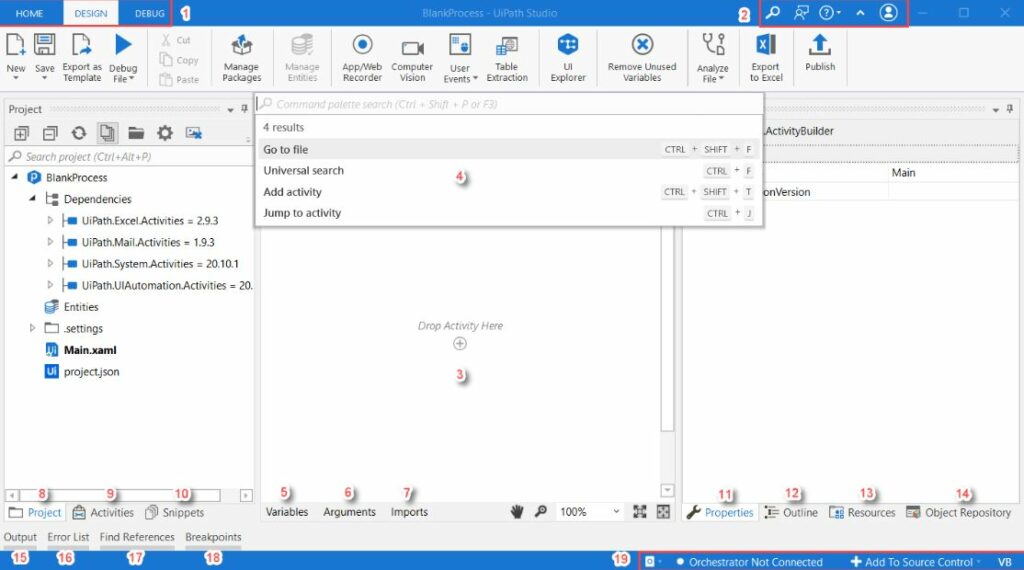Open the user account profile icon
1024x570 pixels.
tap(888, 12)
